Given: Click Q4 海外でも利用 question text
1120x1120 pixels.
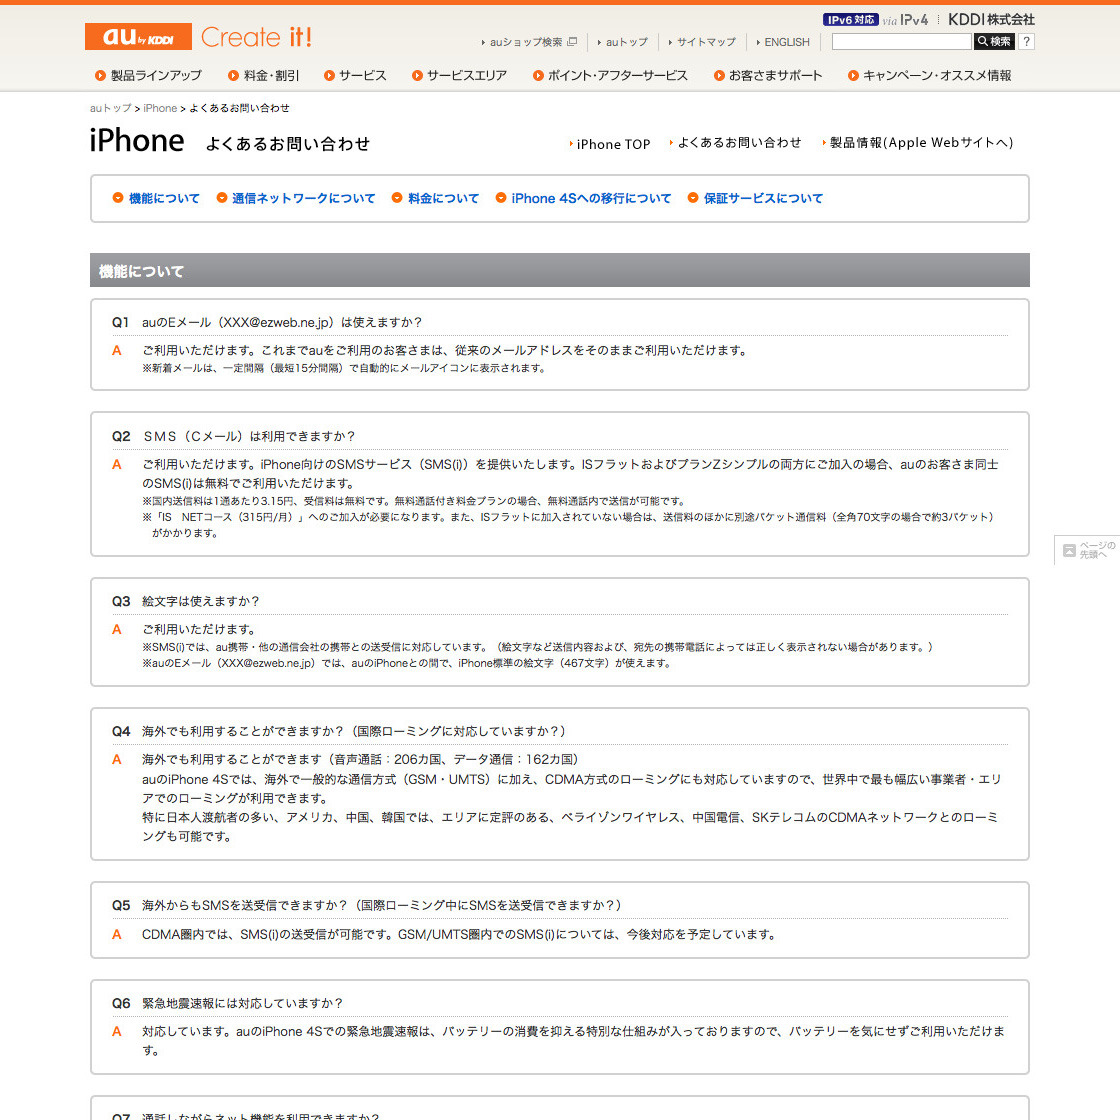Looking at the screenshot, I should (354, 731).
